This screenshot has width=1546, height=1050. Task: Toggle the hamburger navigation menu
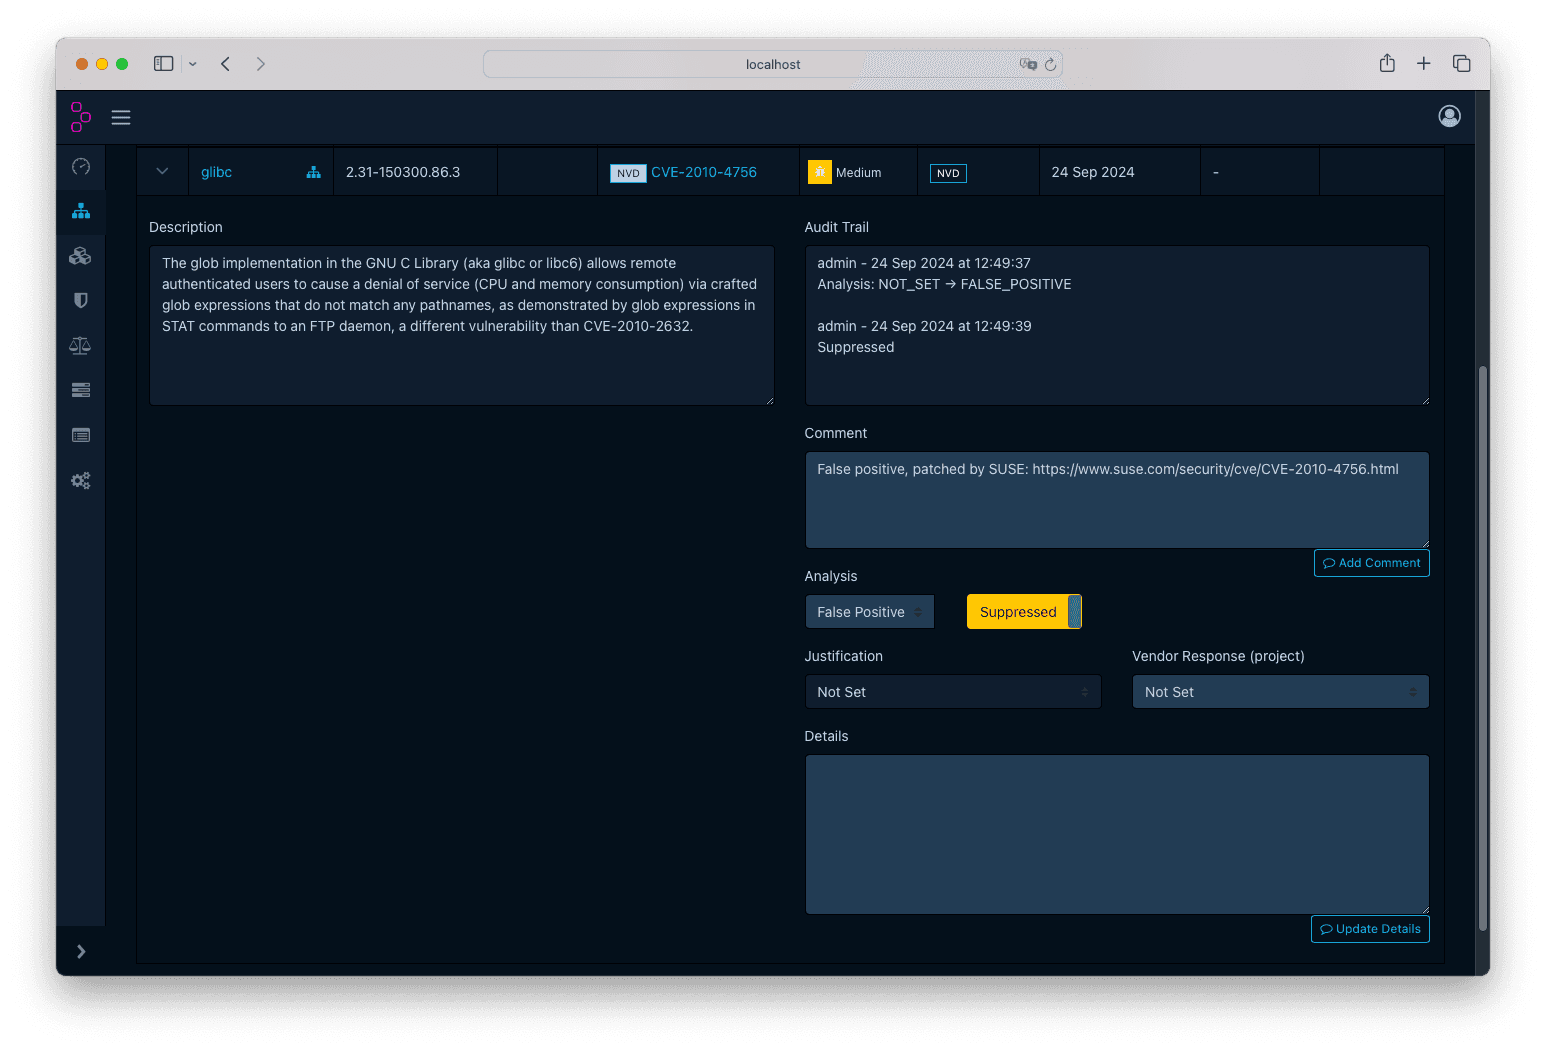(x=121, y=117)
